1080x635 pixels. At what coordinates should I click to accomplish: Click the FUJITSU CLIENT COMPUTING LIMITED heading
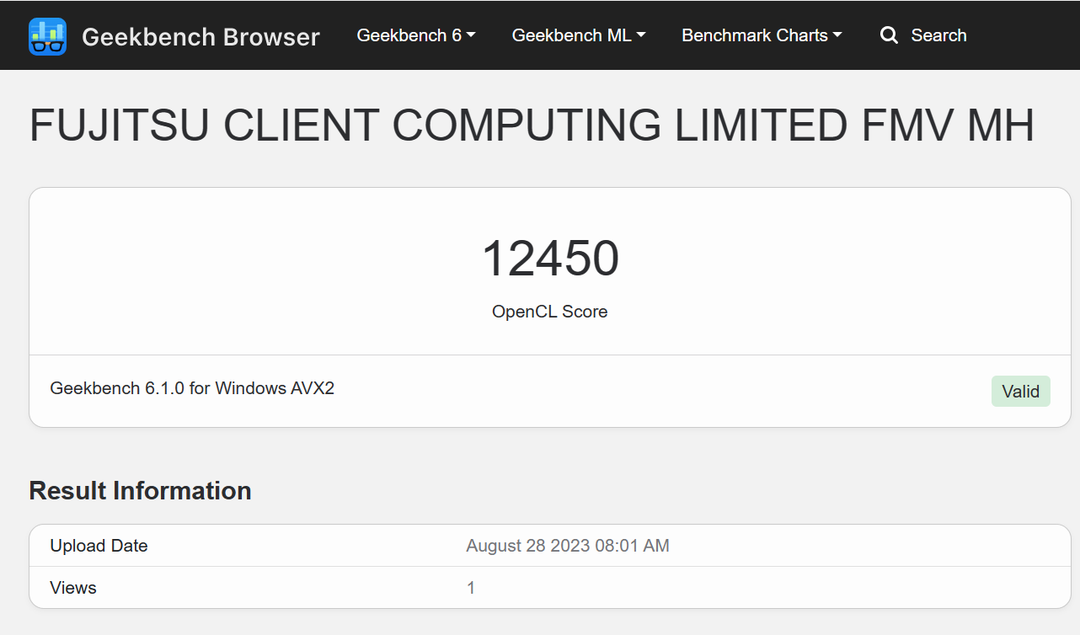[531, 126]
